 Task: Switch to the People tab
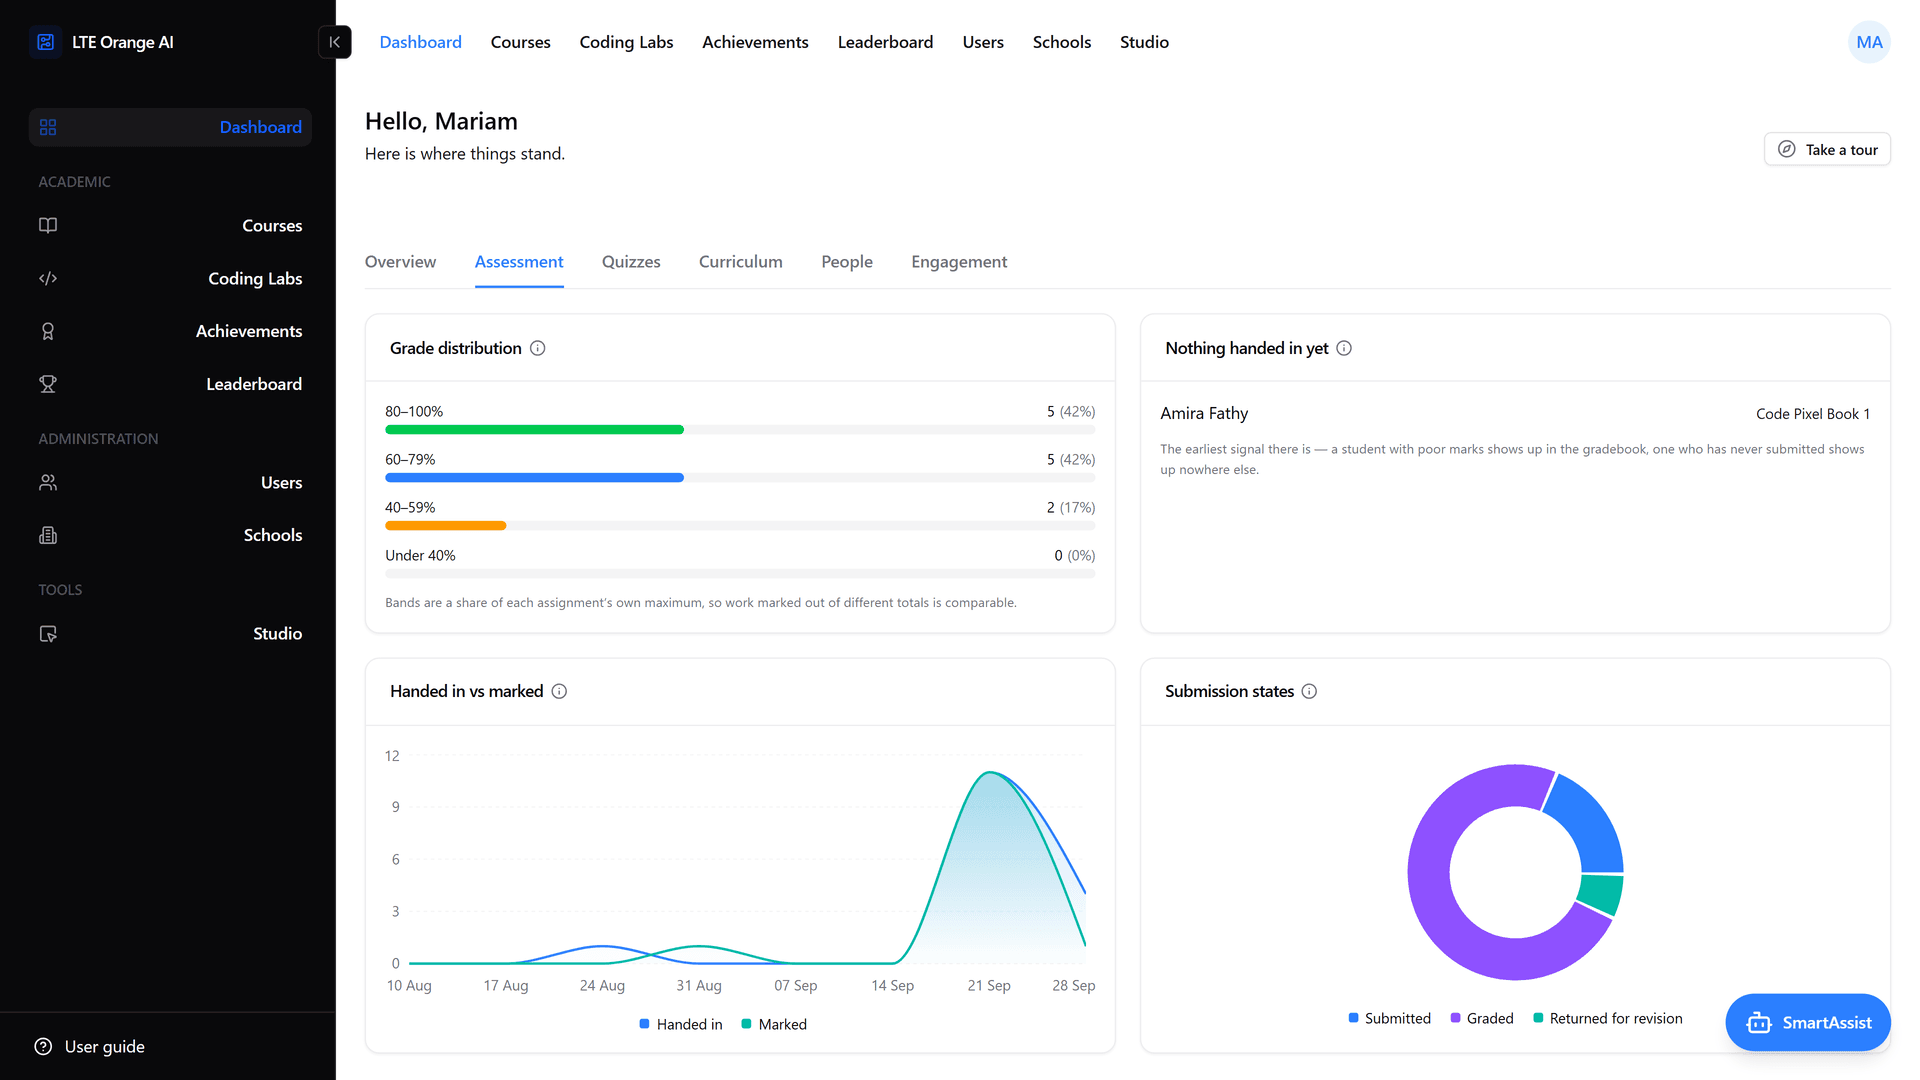[847, 262]
